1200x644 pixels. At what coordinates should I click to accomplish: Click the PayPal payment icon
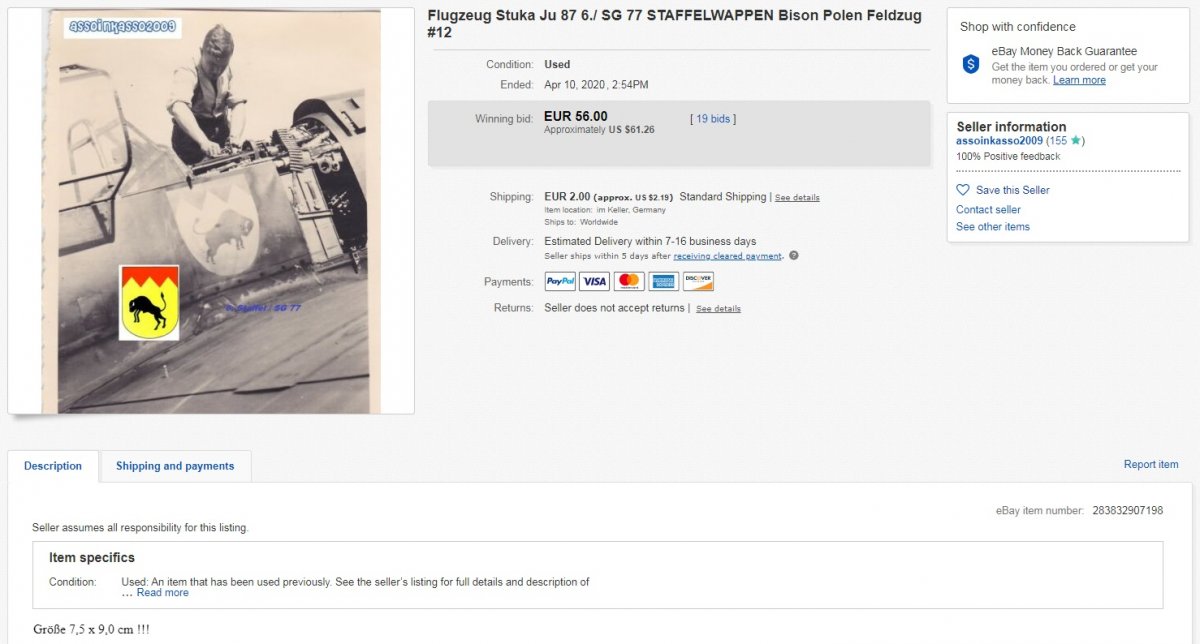(x=560, y=282)
